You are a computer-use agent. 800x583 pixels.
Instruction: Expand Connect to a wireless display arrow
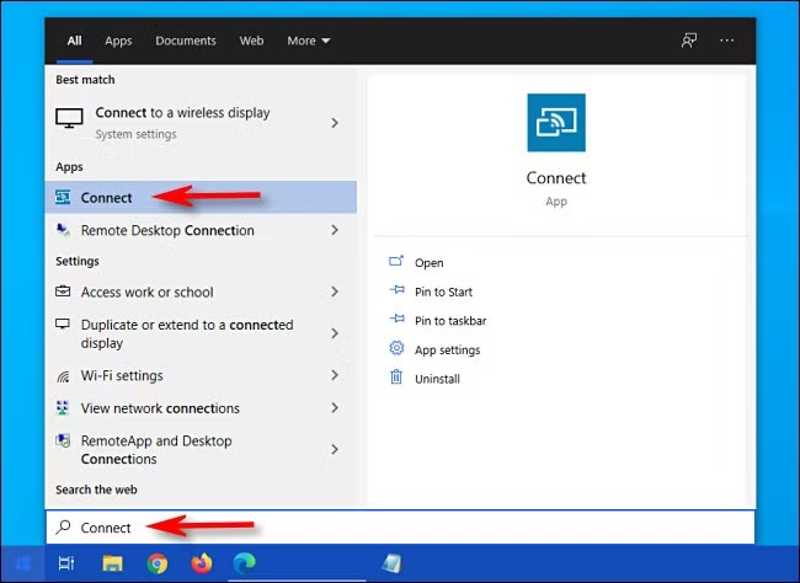(x=334, y=123)
